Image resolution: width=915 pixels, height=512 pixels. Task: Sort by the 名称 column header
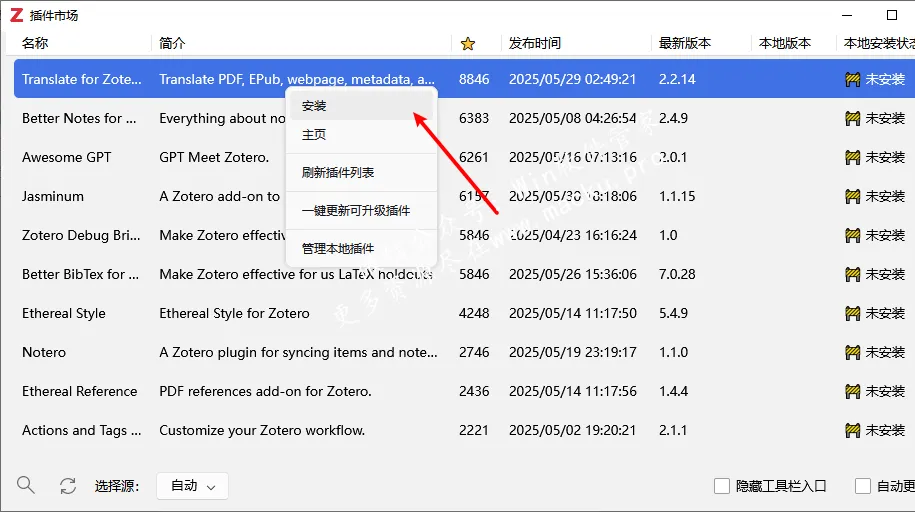35,43
